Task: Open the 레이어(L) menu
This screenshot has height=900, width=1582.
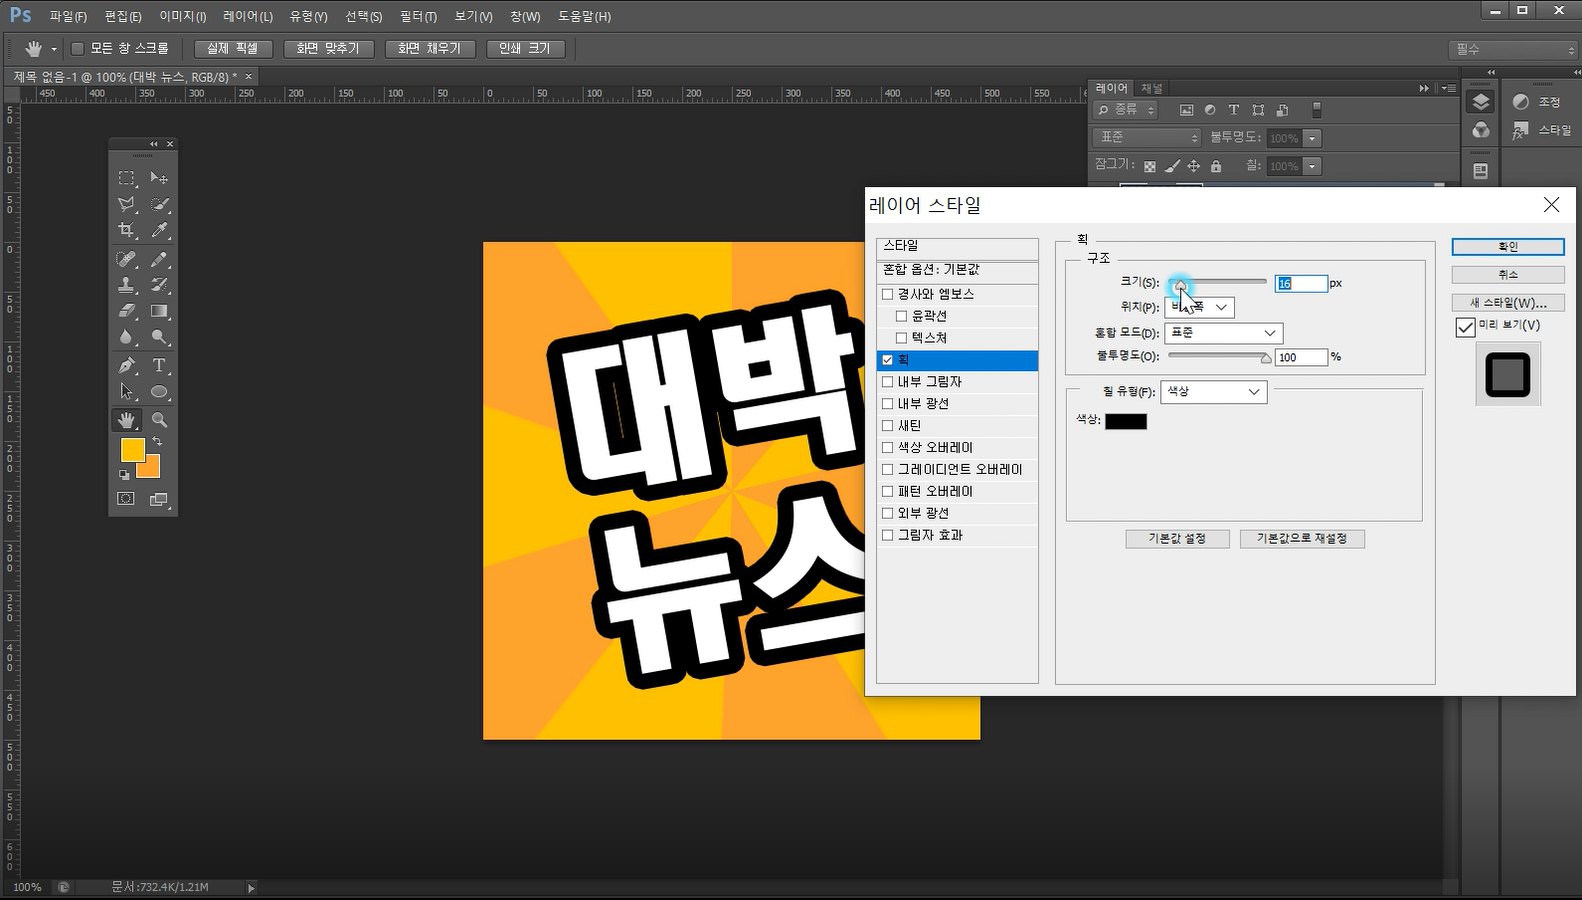Action: pyautogui.click(x=248, y=17)
